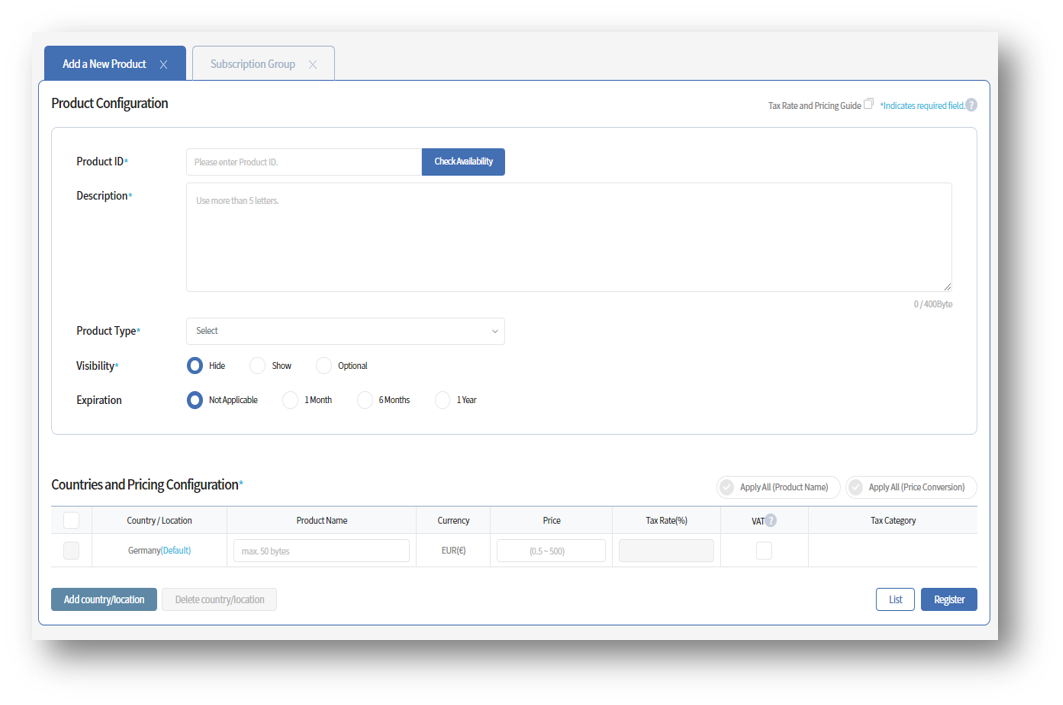The image size is (1063, 705).
Task: Register the new product
Action: point(948,599)
